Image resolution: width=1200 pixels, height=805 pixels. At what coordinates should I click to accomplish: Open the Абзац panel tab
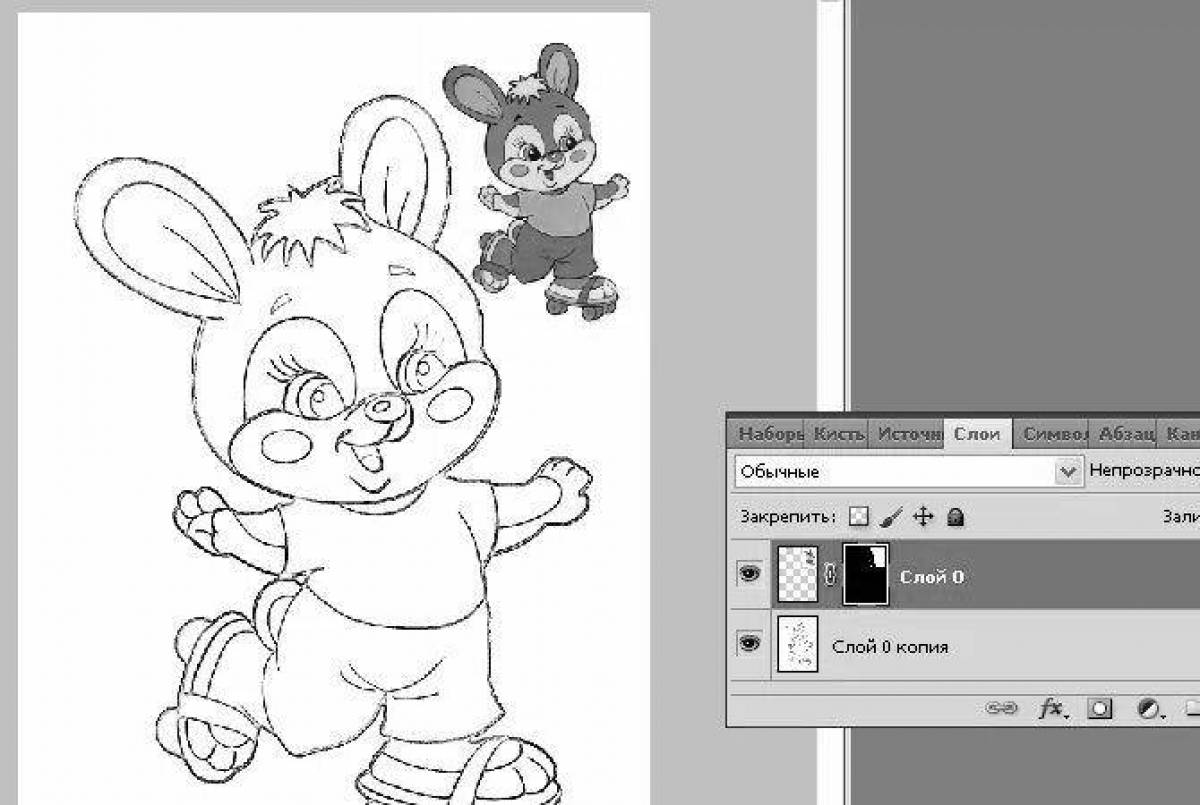[1127, 434]
